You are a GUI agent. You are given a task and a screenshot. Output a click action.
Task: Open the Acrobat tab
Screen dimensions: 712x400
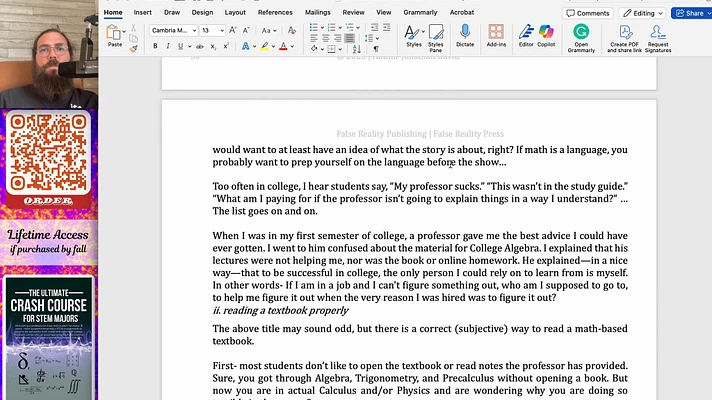pos(462,12)
